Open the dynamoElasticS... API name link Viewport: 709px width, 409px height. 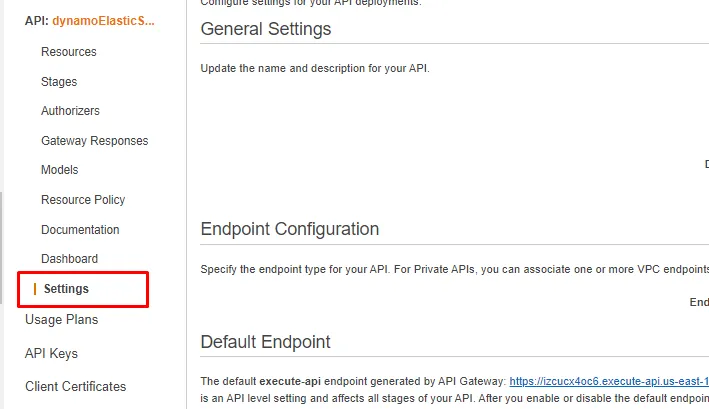coord(103,21)
